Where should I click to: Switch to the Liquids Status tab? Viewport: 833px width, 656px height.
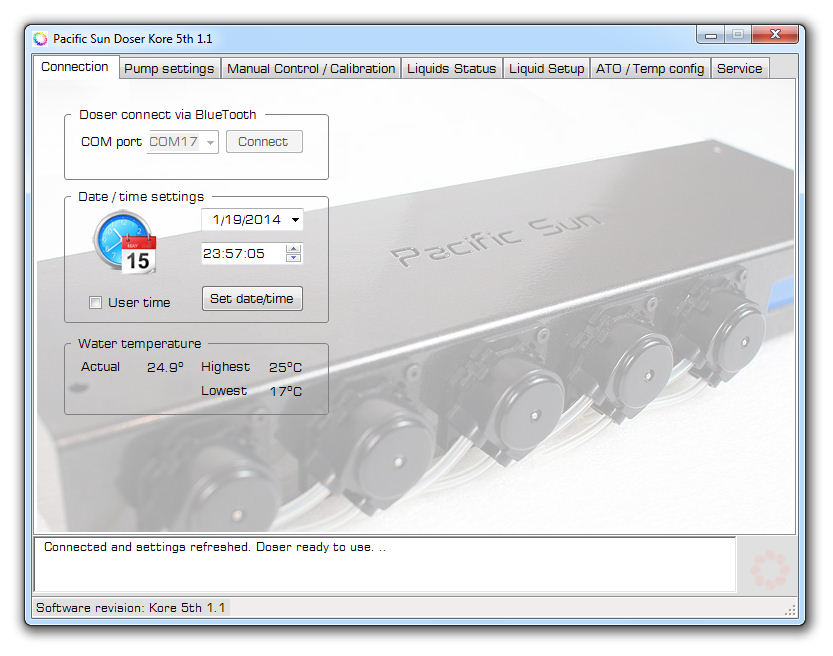(x=452, y=69)
